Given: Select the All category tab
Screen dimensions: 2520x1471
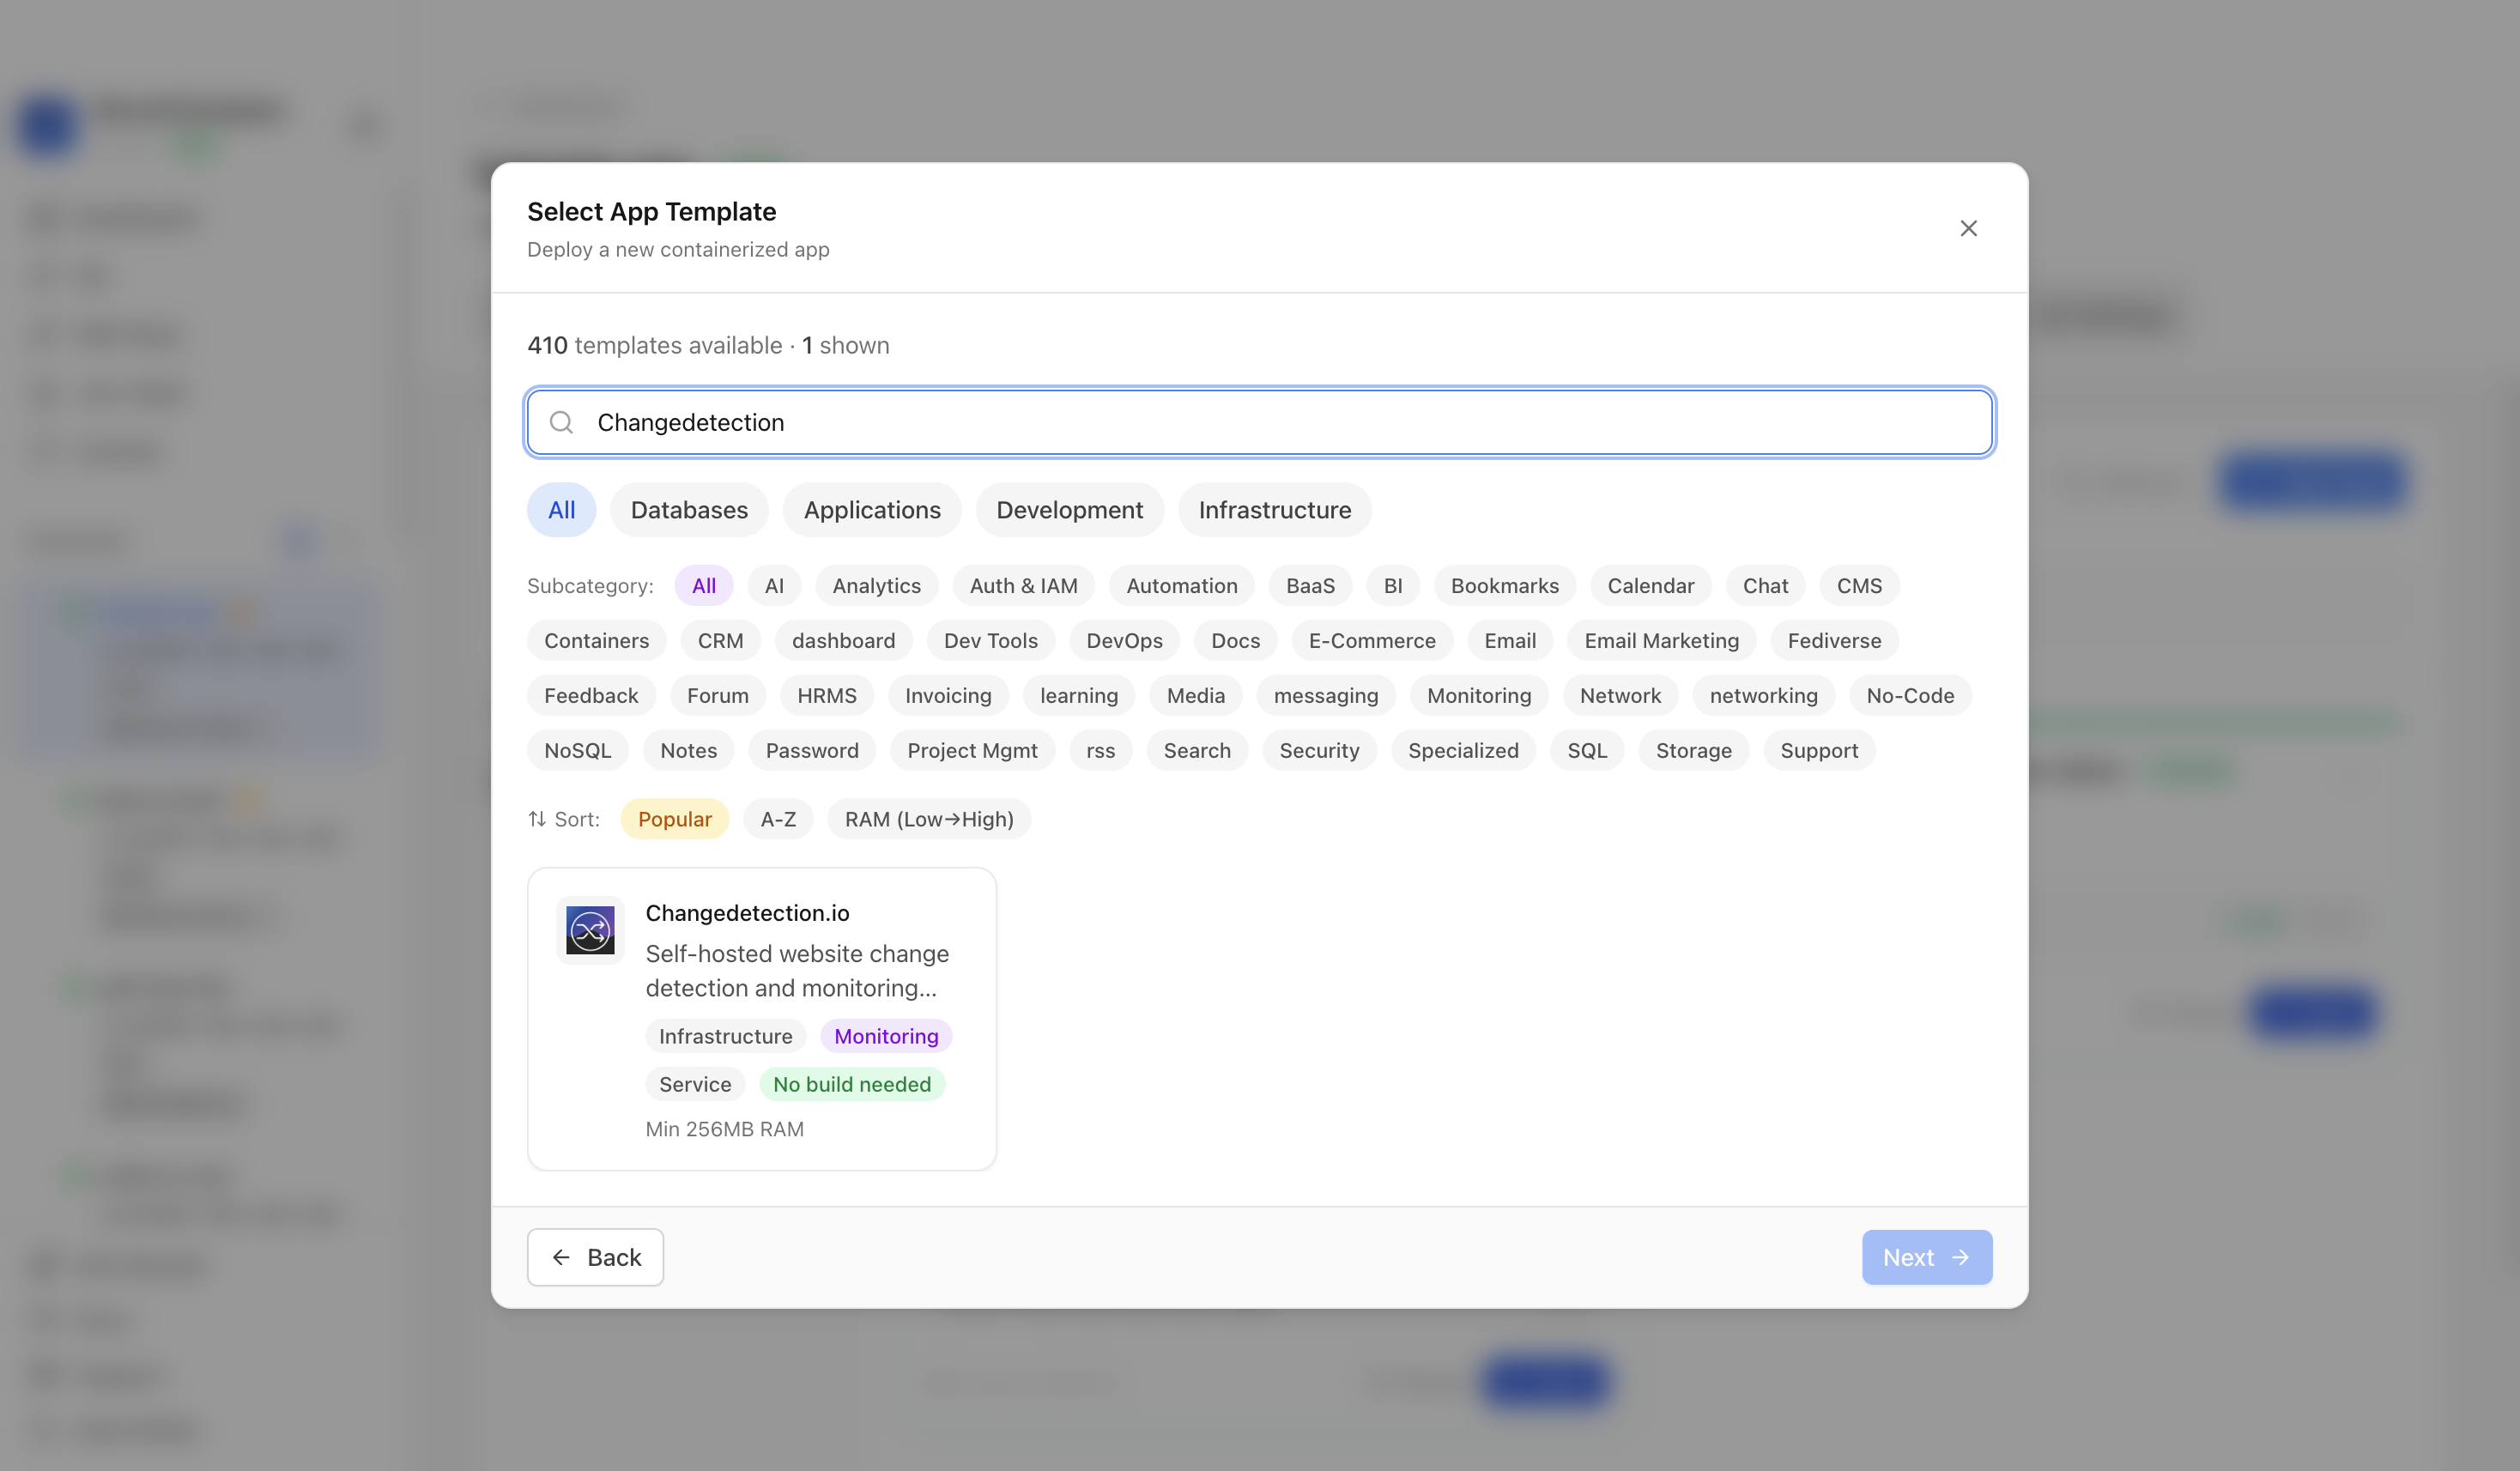Looking at the screenshot, I should [x=561, y=509].
